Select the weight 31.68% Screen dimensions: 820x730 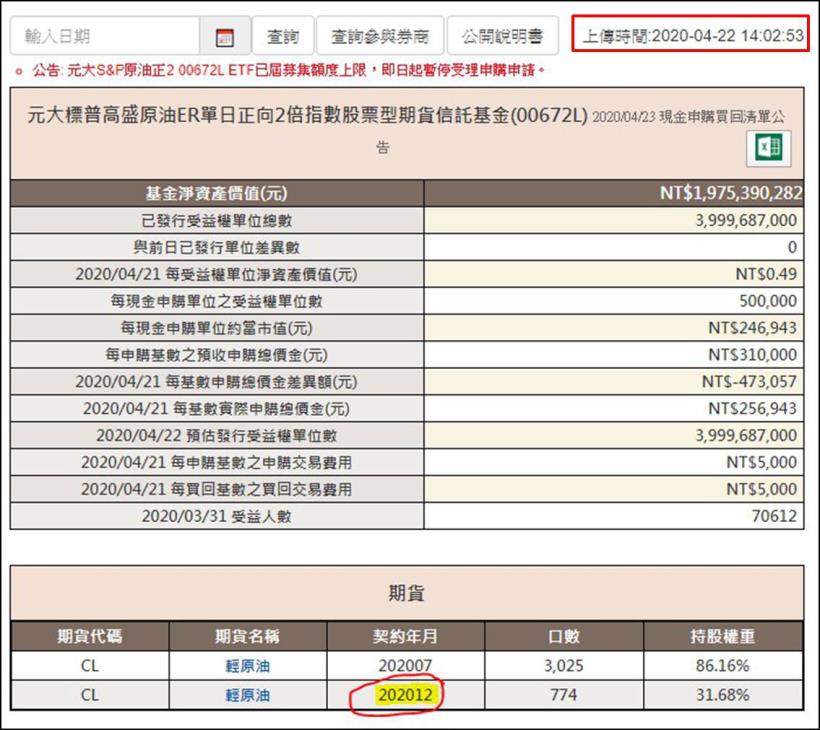coord(722,695)
